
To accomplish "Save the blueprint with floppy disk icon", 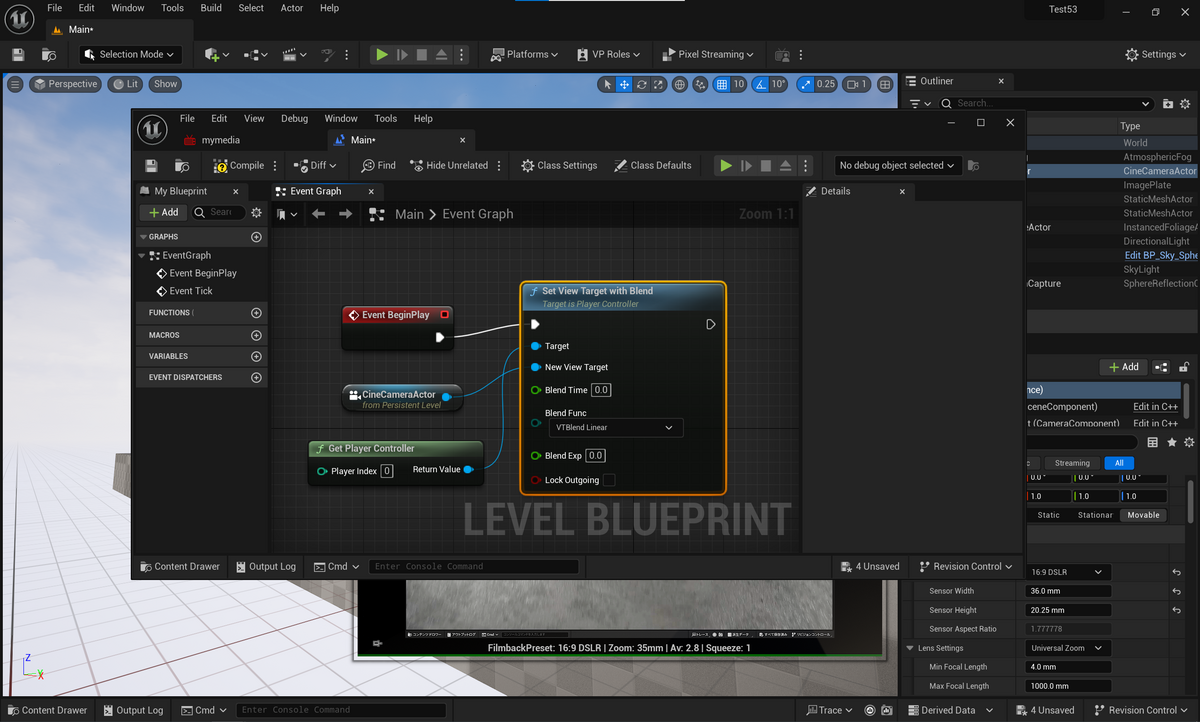I will click(x=151, y=166).
